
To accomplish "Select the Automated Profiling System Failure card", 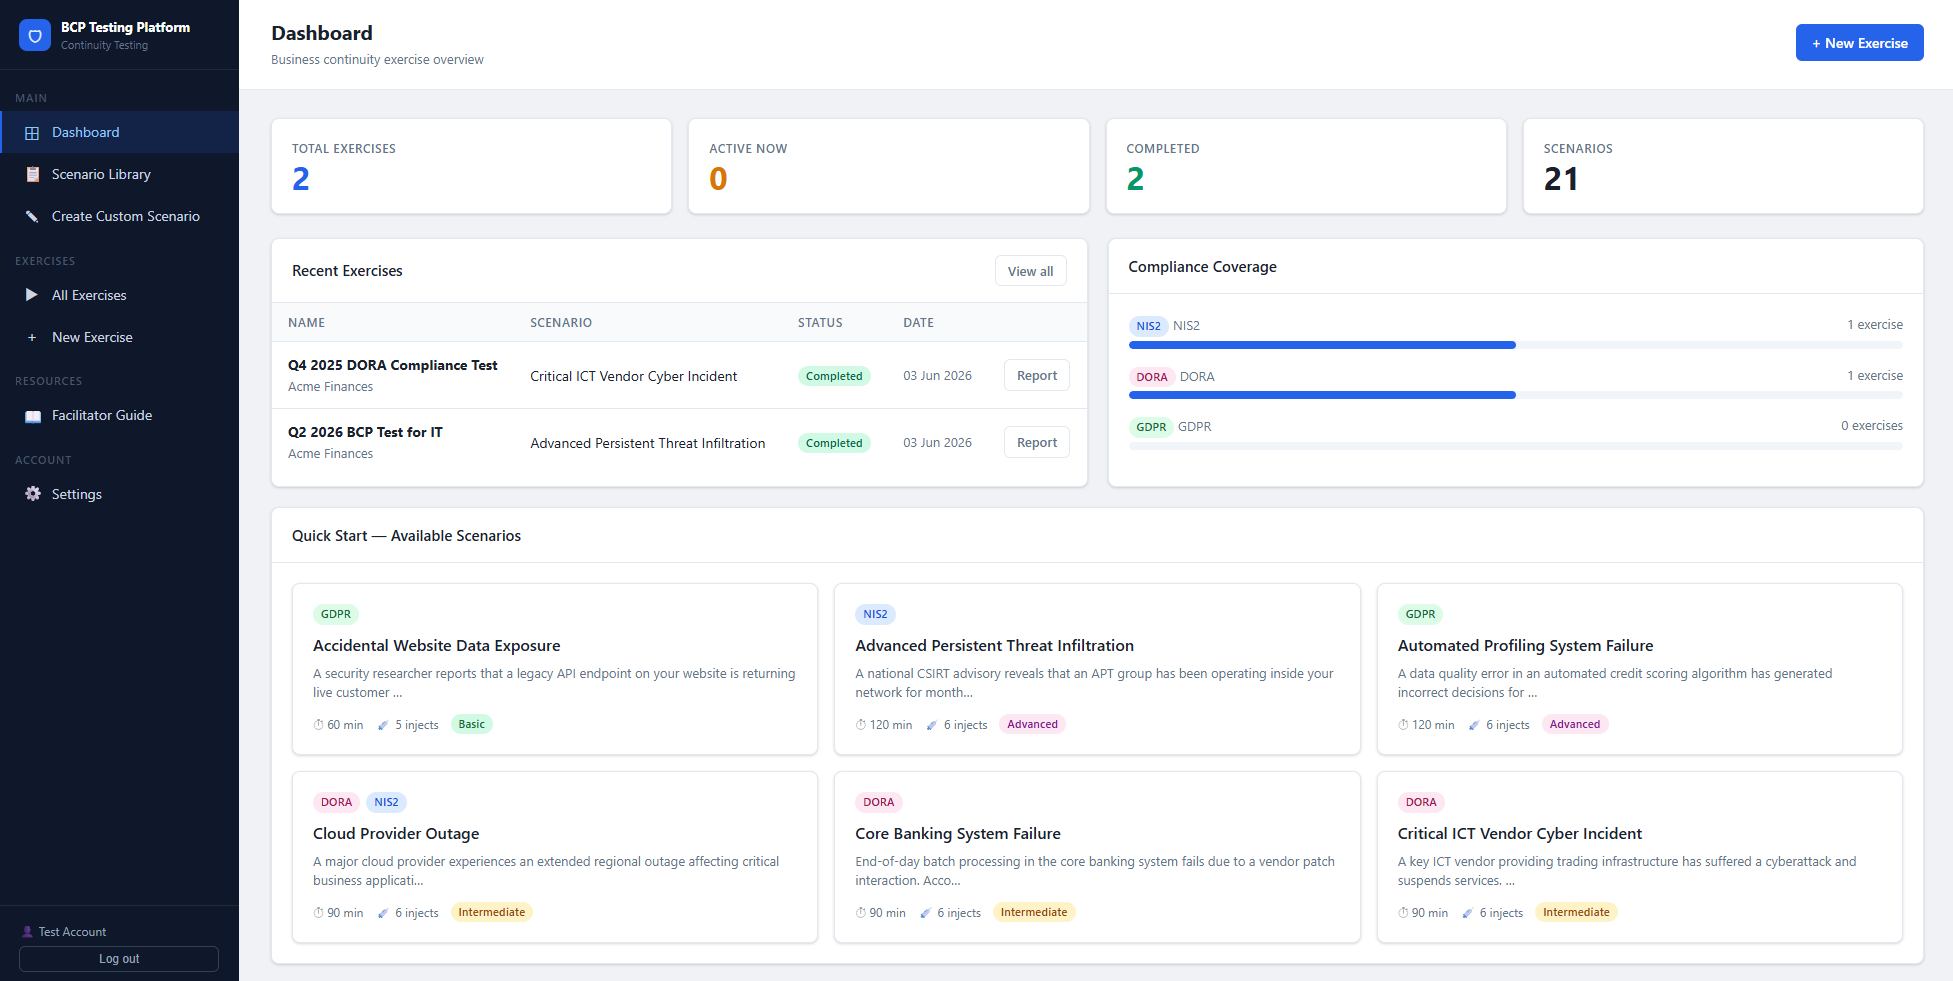I will click(1639, 669).
